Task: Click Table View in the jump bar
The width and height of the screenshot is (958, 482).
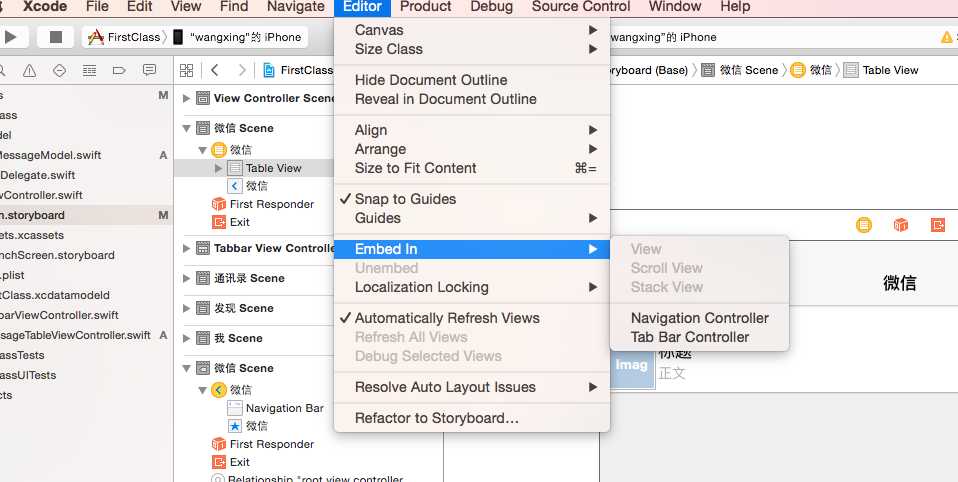Action: [x=882, y=70]
